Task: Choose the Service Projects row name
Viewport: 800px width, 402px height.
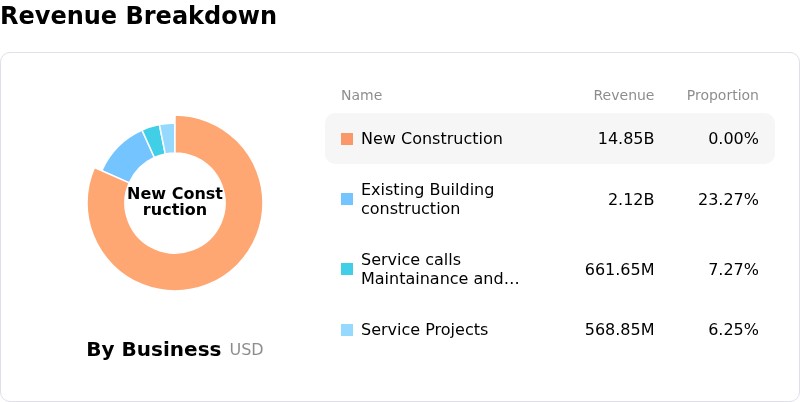Action: 424,330
